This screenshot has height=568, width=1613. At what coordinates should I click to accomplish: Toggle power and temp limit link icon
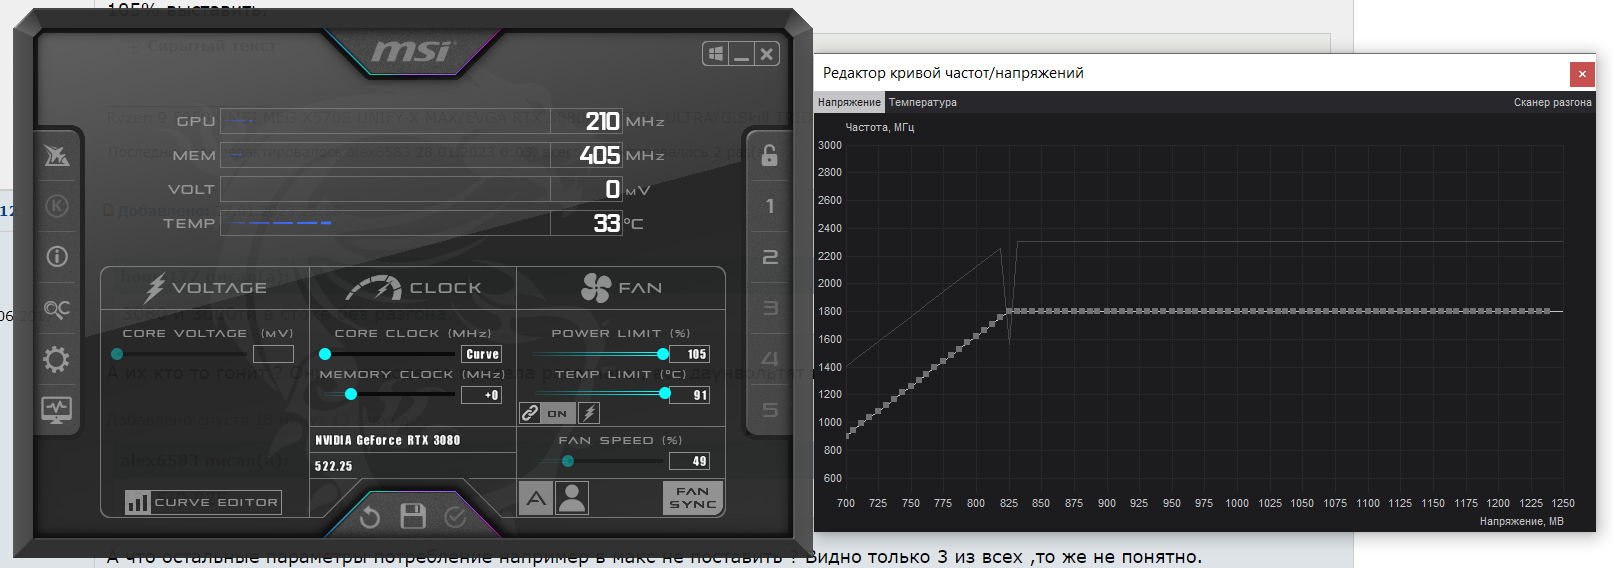(530, 413)
